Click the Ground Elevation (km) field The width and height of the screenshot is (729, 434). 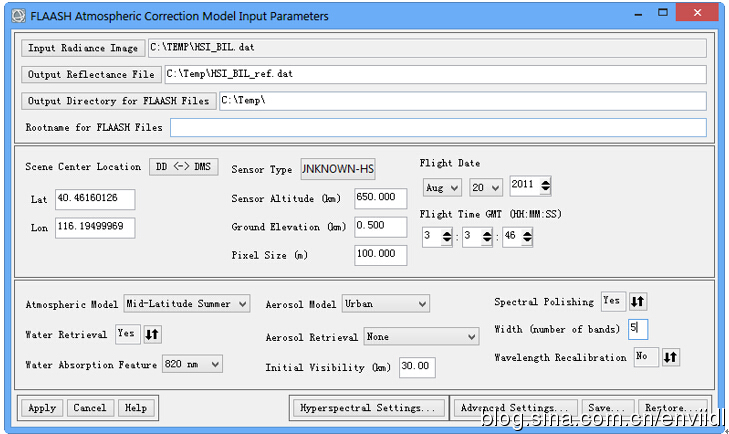tap(380, 227)
